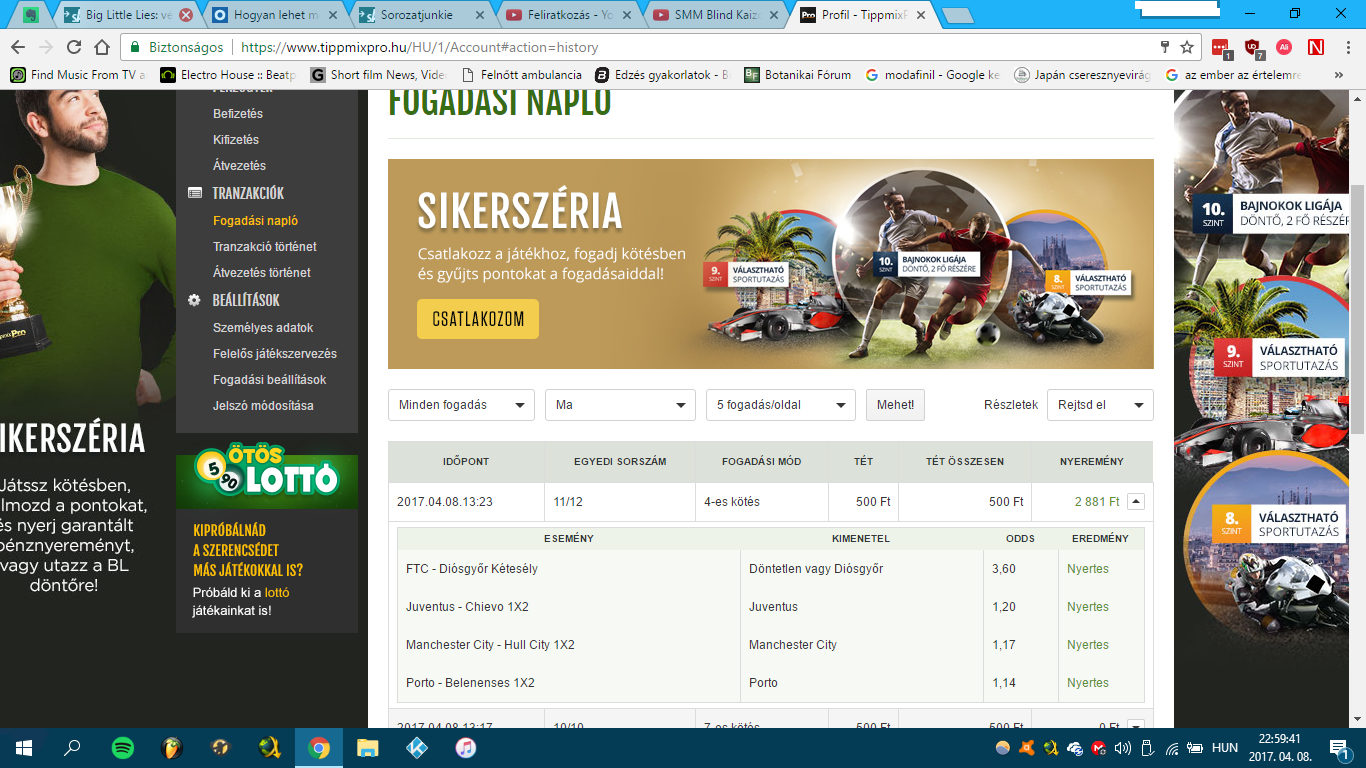
Task: Click the Mehet! button
Action: pyautogui.click(x=895, y=405)
